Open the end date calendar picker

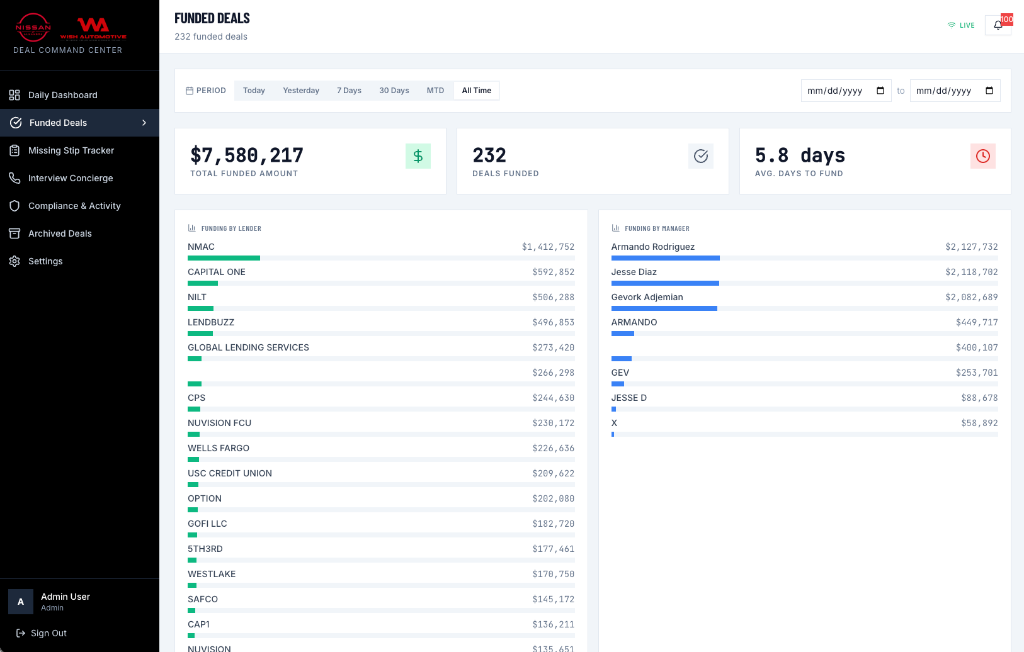pos(989,91)
